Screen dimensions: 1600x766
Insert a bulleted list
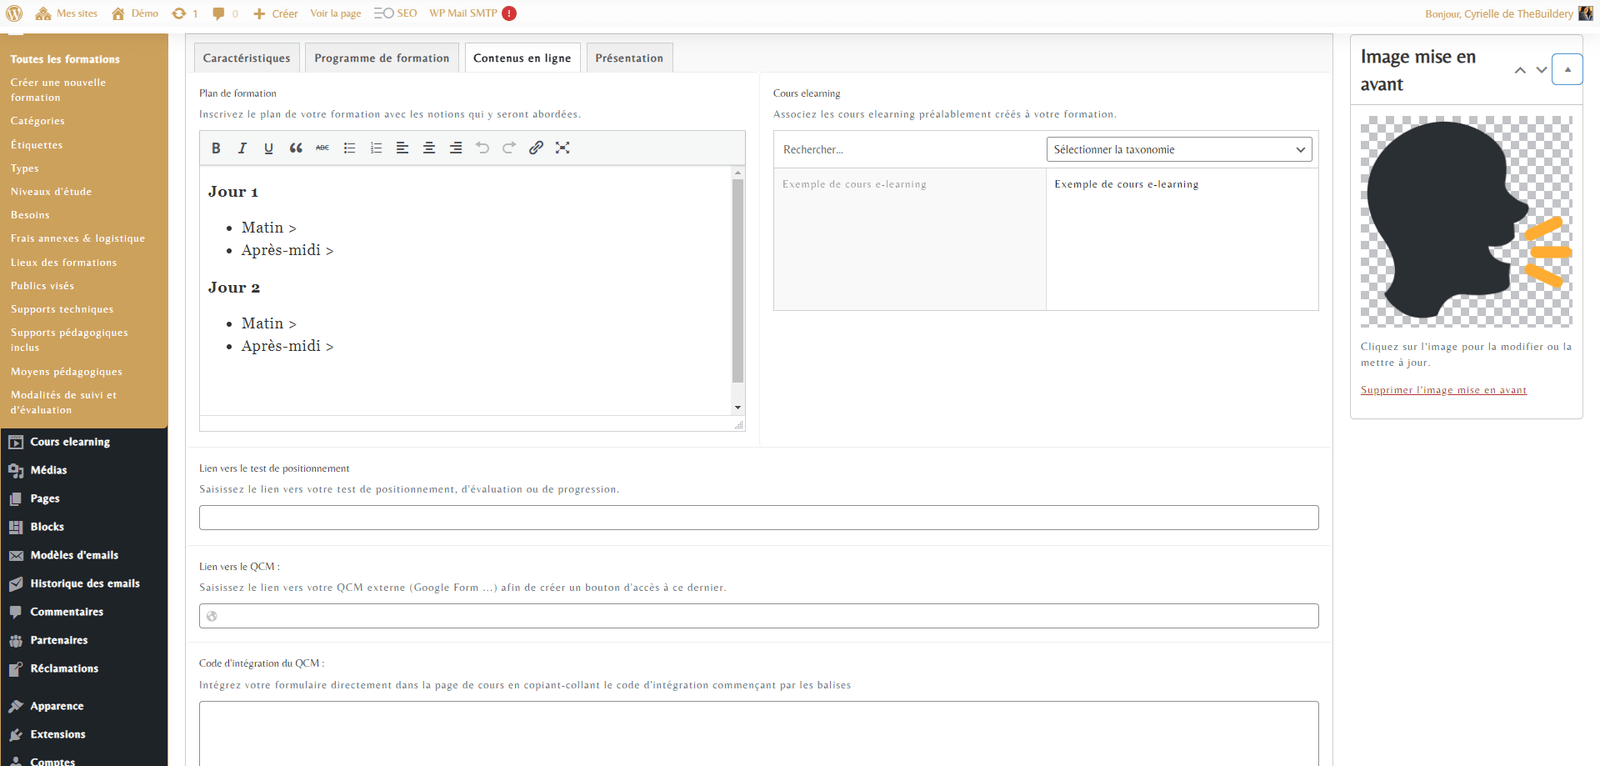(x=349, y=148)
